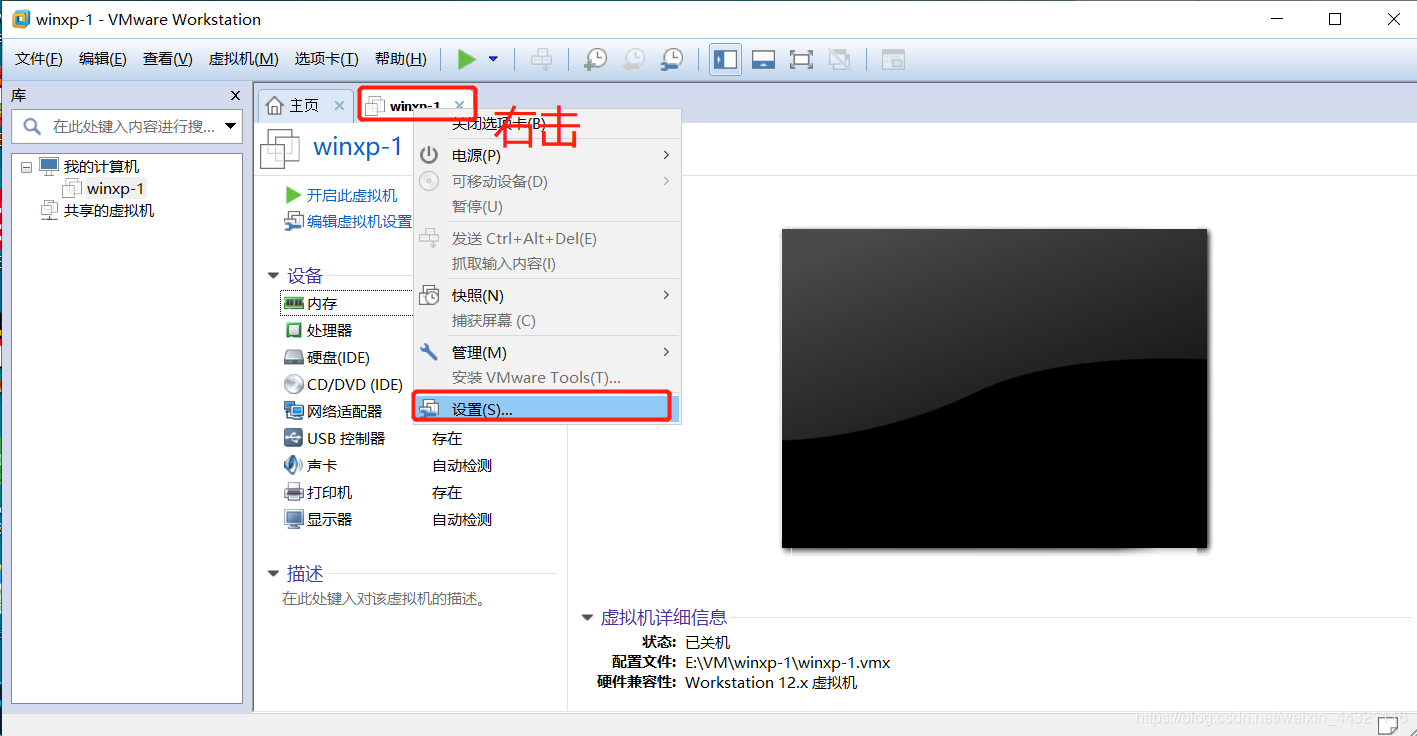
Task: Open the snapshot manager toolbar icon
Action: click(673, 59)
